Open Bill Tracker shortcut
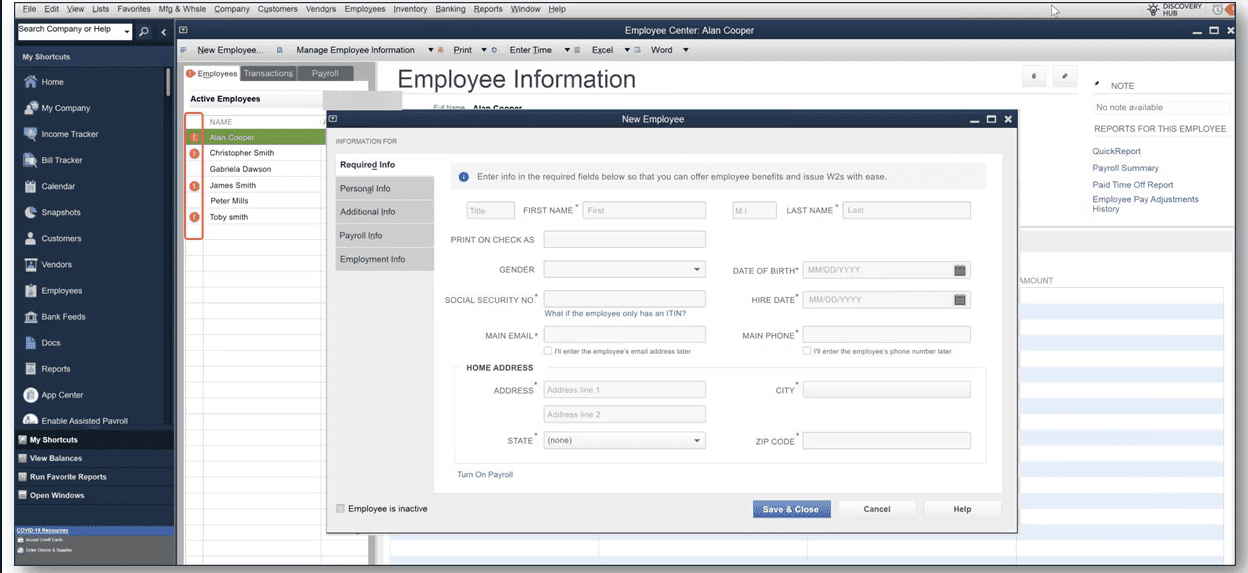This screenshot has height=573, width=1248. click(61, 160)
